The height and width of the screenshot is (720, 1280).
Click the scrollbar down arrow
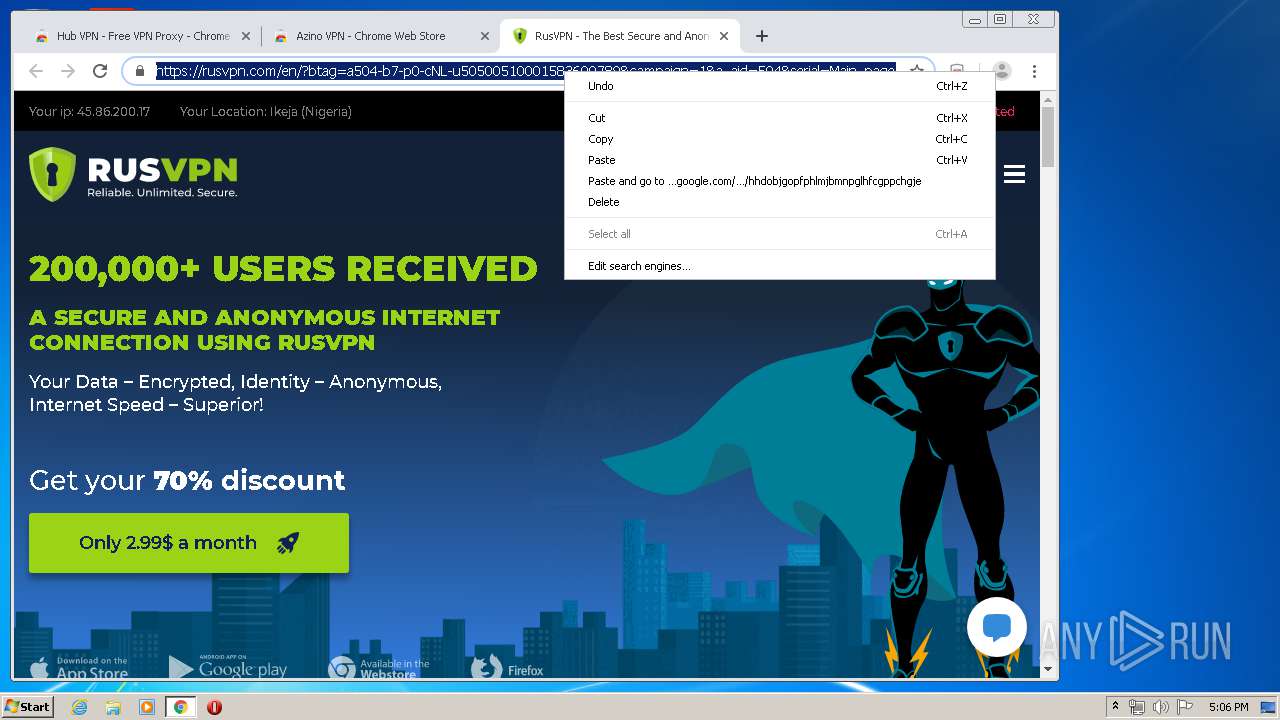[1048, 669]
